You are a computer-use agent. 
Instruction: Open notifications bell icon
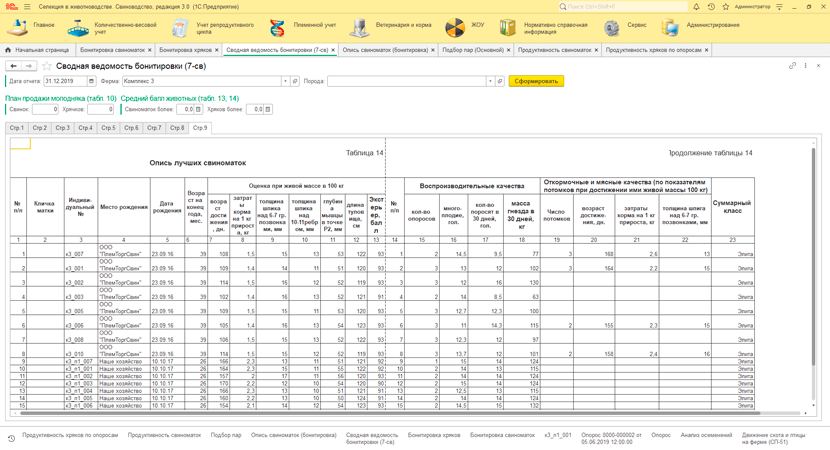click(696, 7)
